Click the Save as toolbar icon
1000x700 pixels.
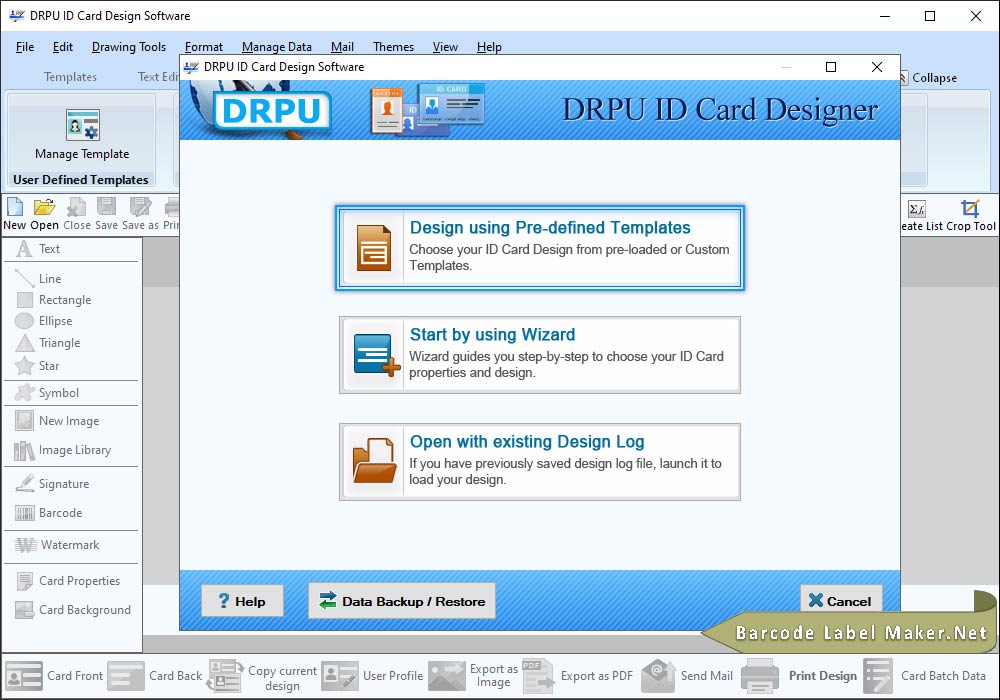pyautogui.click(x=140, y=207)
